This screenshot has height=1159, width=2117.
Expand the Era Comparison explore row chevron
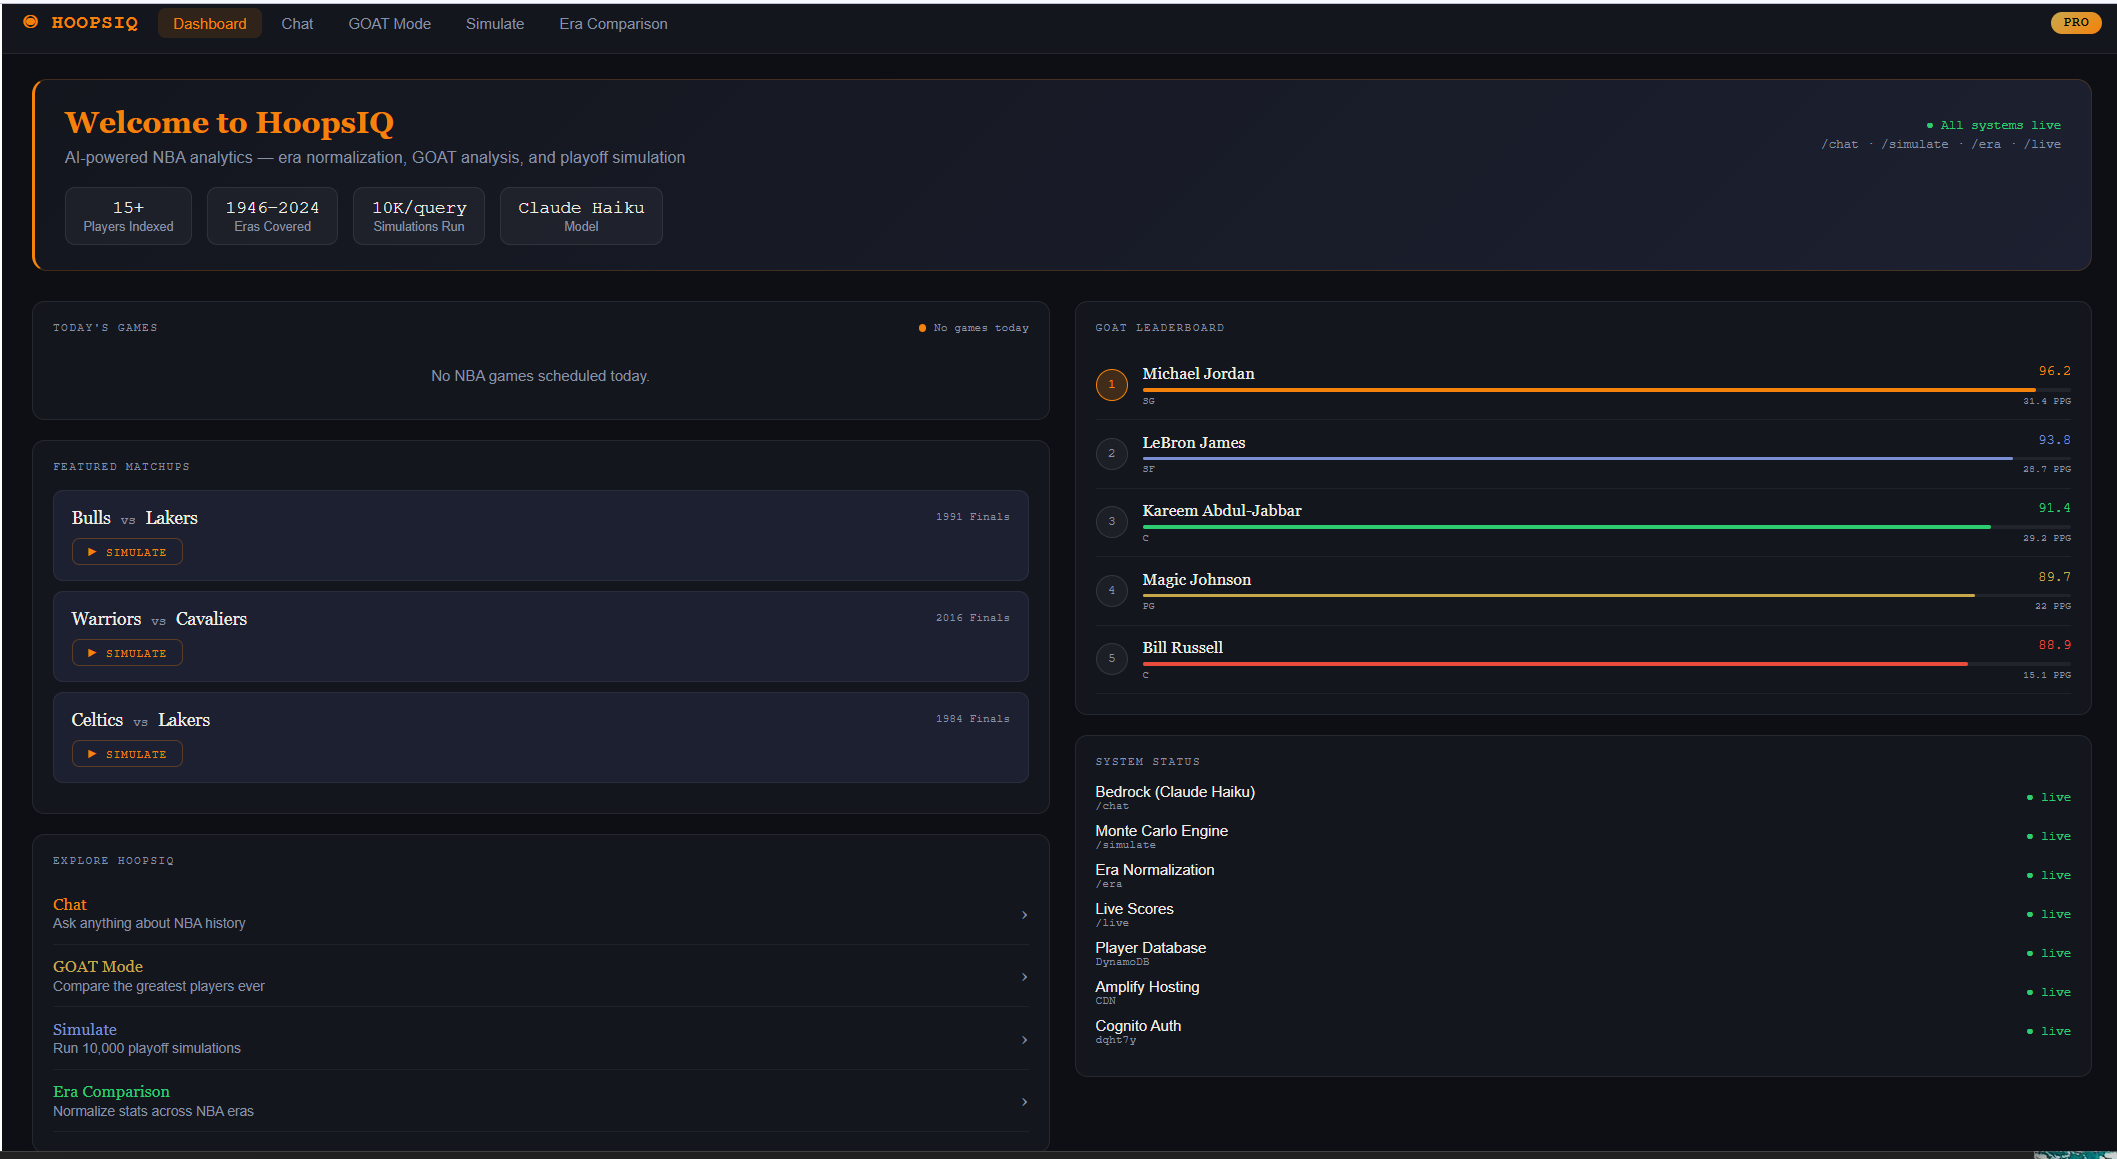click(x=1023, y=1101)
